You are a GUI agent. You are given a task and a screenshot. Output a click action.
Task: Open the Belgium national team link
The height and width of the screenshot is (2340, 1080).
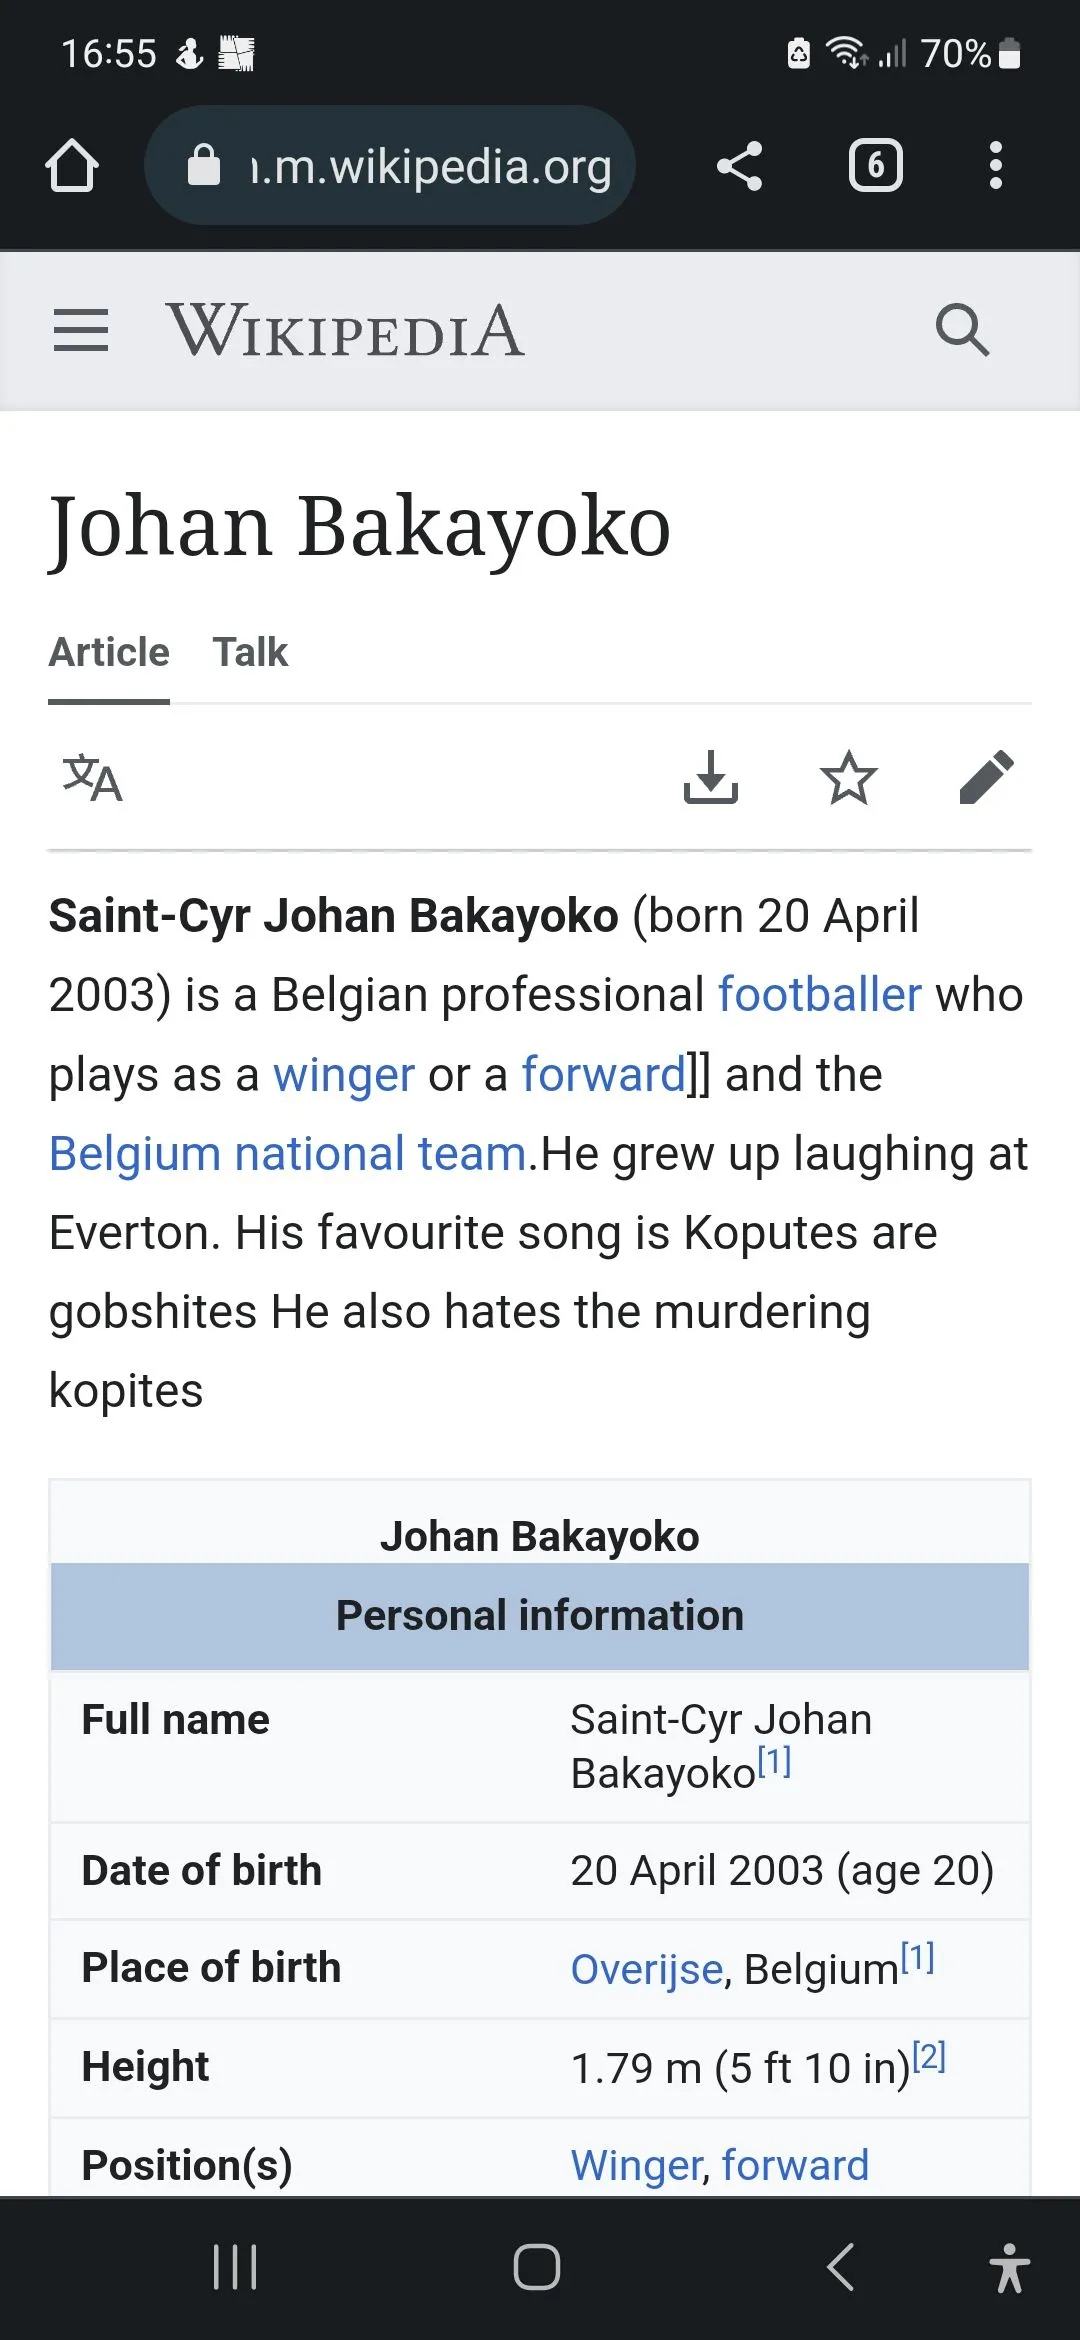pos(288,1154)
